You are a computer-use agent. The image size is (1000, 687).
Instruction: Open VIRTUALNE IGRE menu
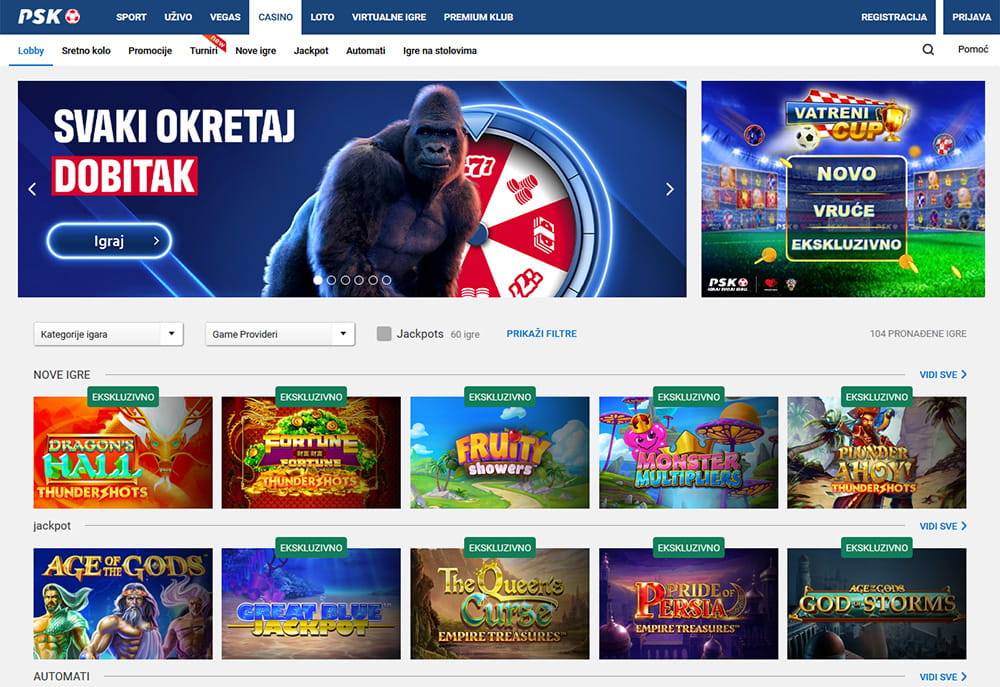point(389,17)
